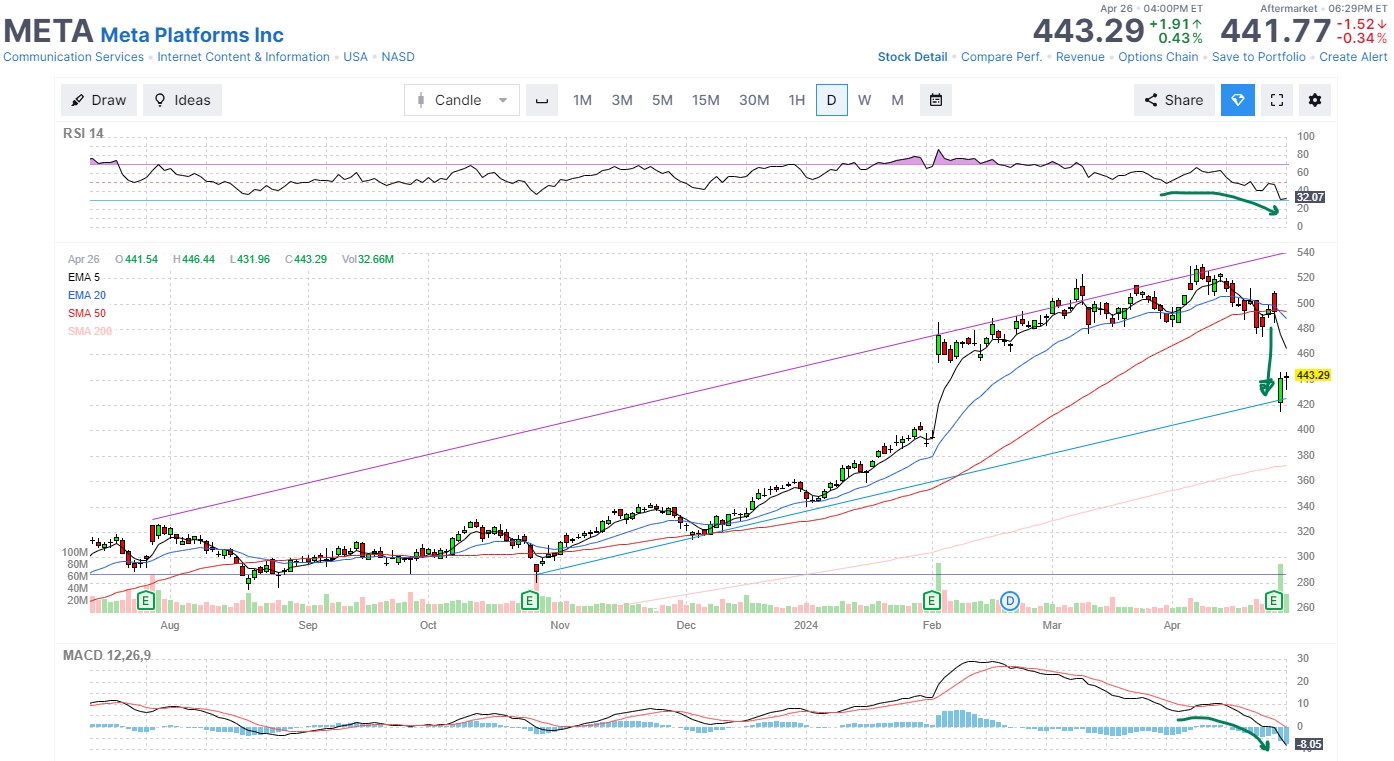Click Save to Portfolio link

pyautogui.click(x=1258, y=57)
